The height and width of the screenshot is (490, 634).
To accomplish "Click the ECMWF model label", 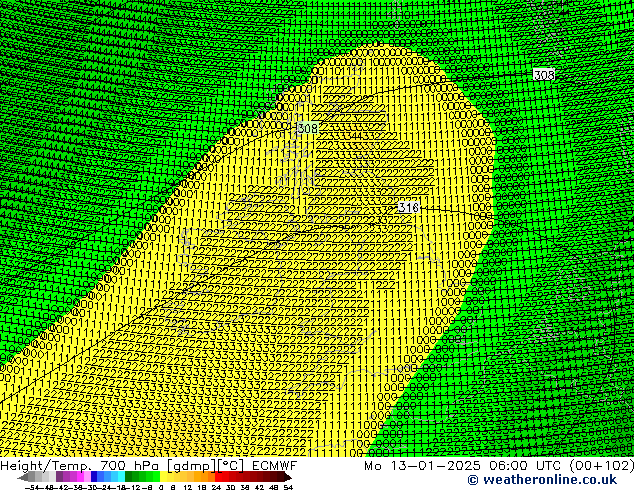I will tap(275, 465).
